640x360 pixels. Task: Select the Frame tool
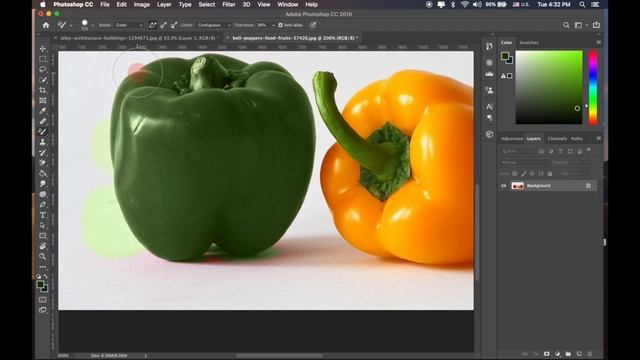pos(42,100)
